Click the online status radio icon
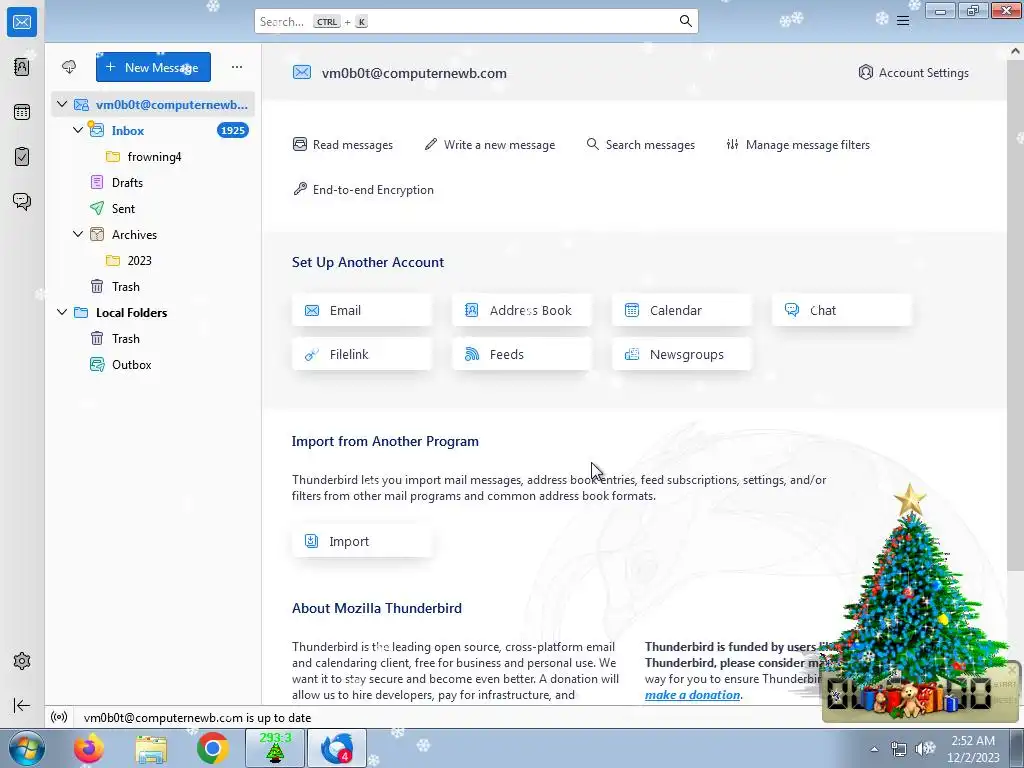The image size is (1024, 768). 59,718
